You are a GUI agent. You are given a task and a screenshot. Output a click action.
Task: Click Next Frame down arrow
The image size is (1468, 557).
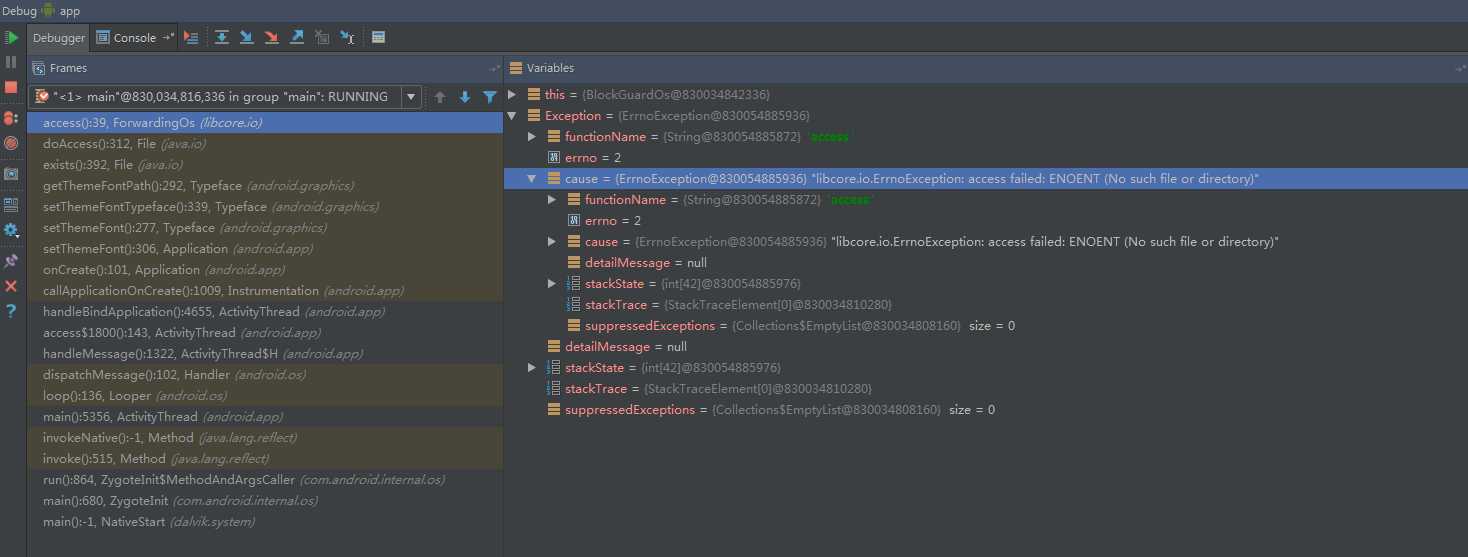coord(465,97)
